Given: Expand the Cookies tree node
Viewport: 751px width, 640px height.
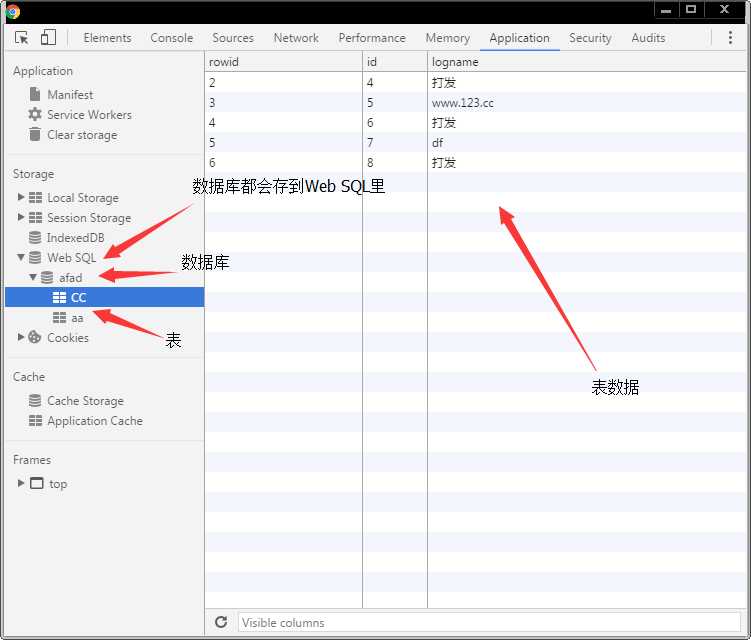Looking at the screenshot, I should click(x=21, y=337).
